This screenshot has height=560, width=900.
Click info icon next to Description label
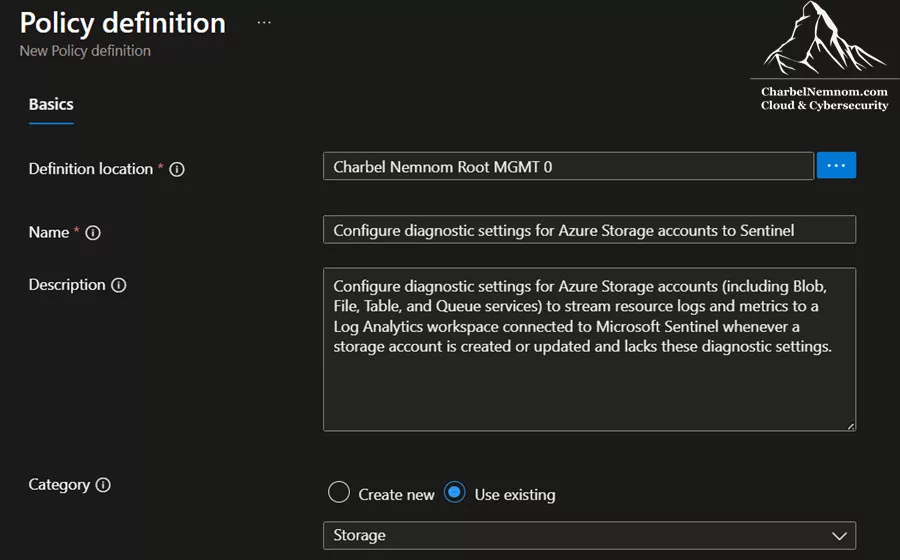tap(119, 285)
